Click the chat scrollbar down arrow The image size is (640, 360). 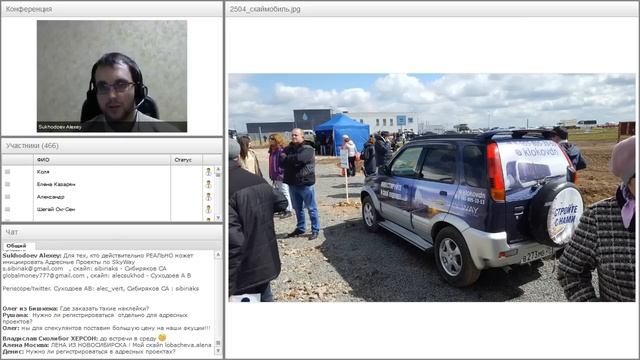pos(218,351)
